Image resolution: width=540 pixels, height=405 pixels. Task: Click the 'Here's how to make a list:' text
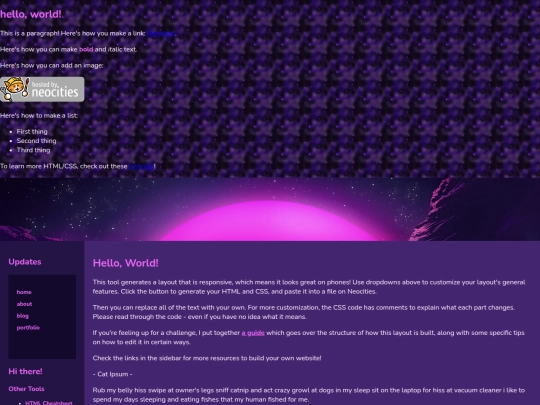(x=39, y=116)
